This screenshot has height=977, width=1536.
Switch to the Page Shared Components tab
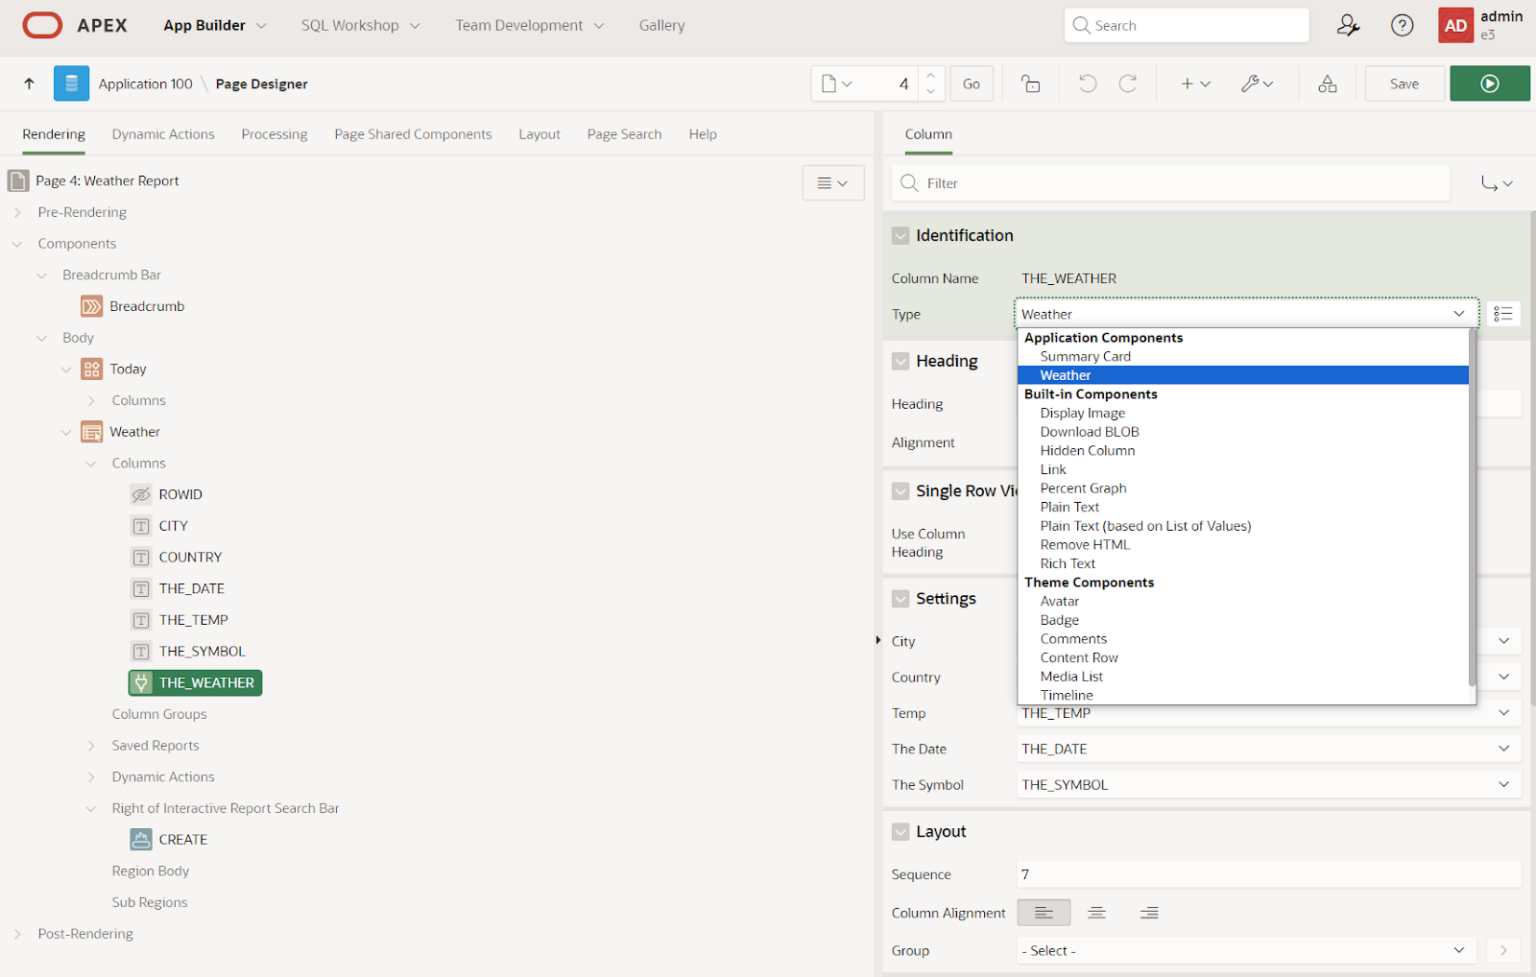tap(413, 134)
